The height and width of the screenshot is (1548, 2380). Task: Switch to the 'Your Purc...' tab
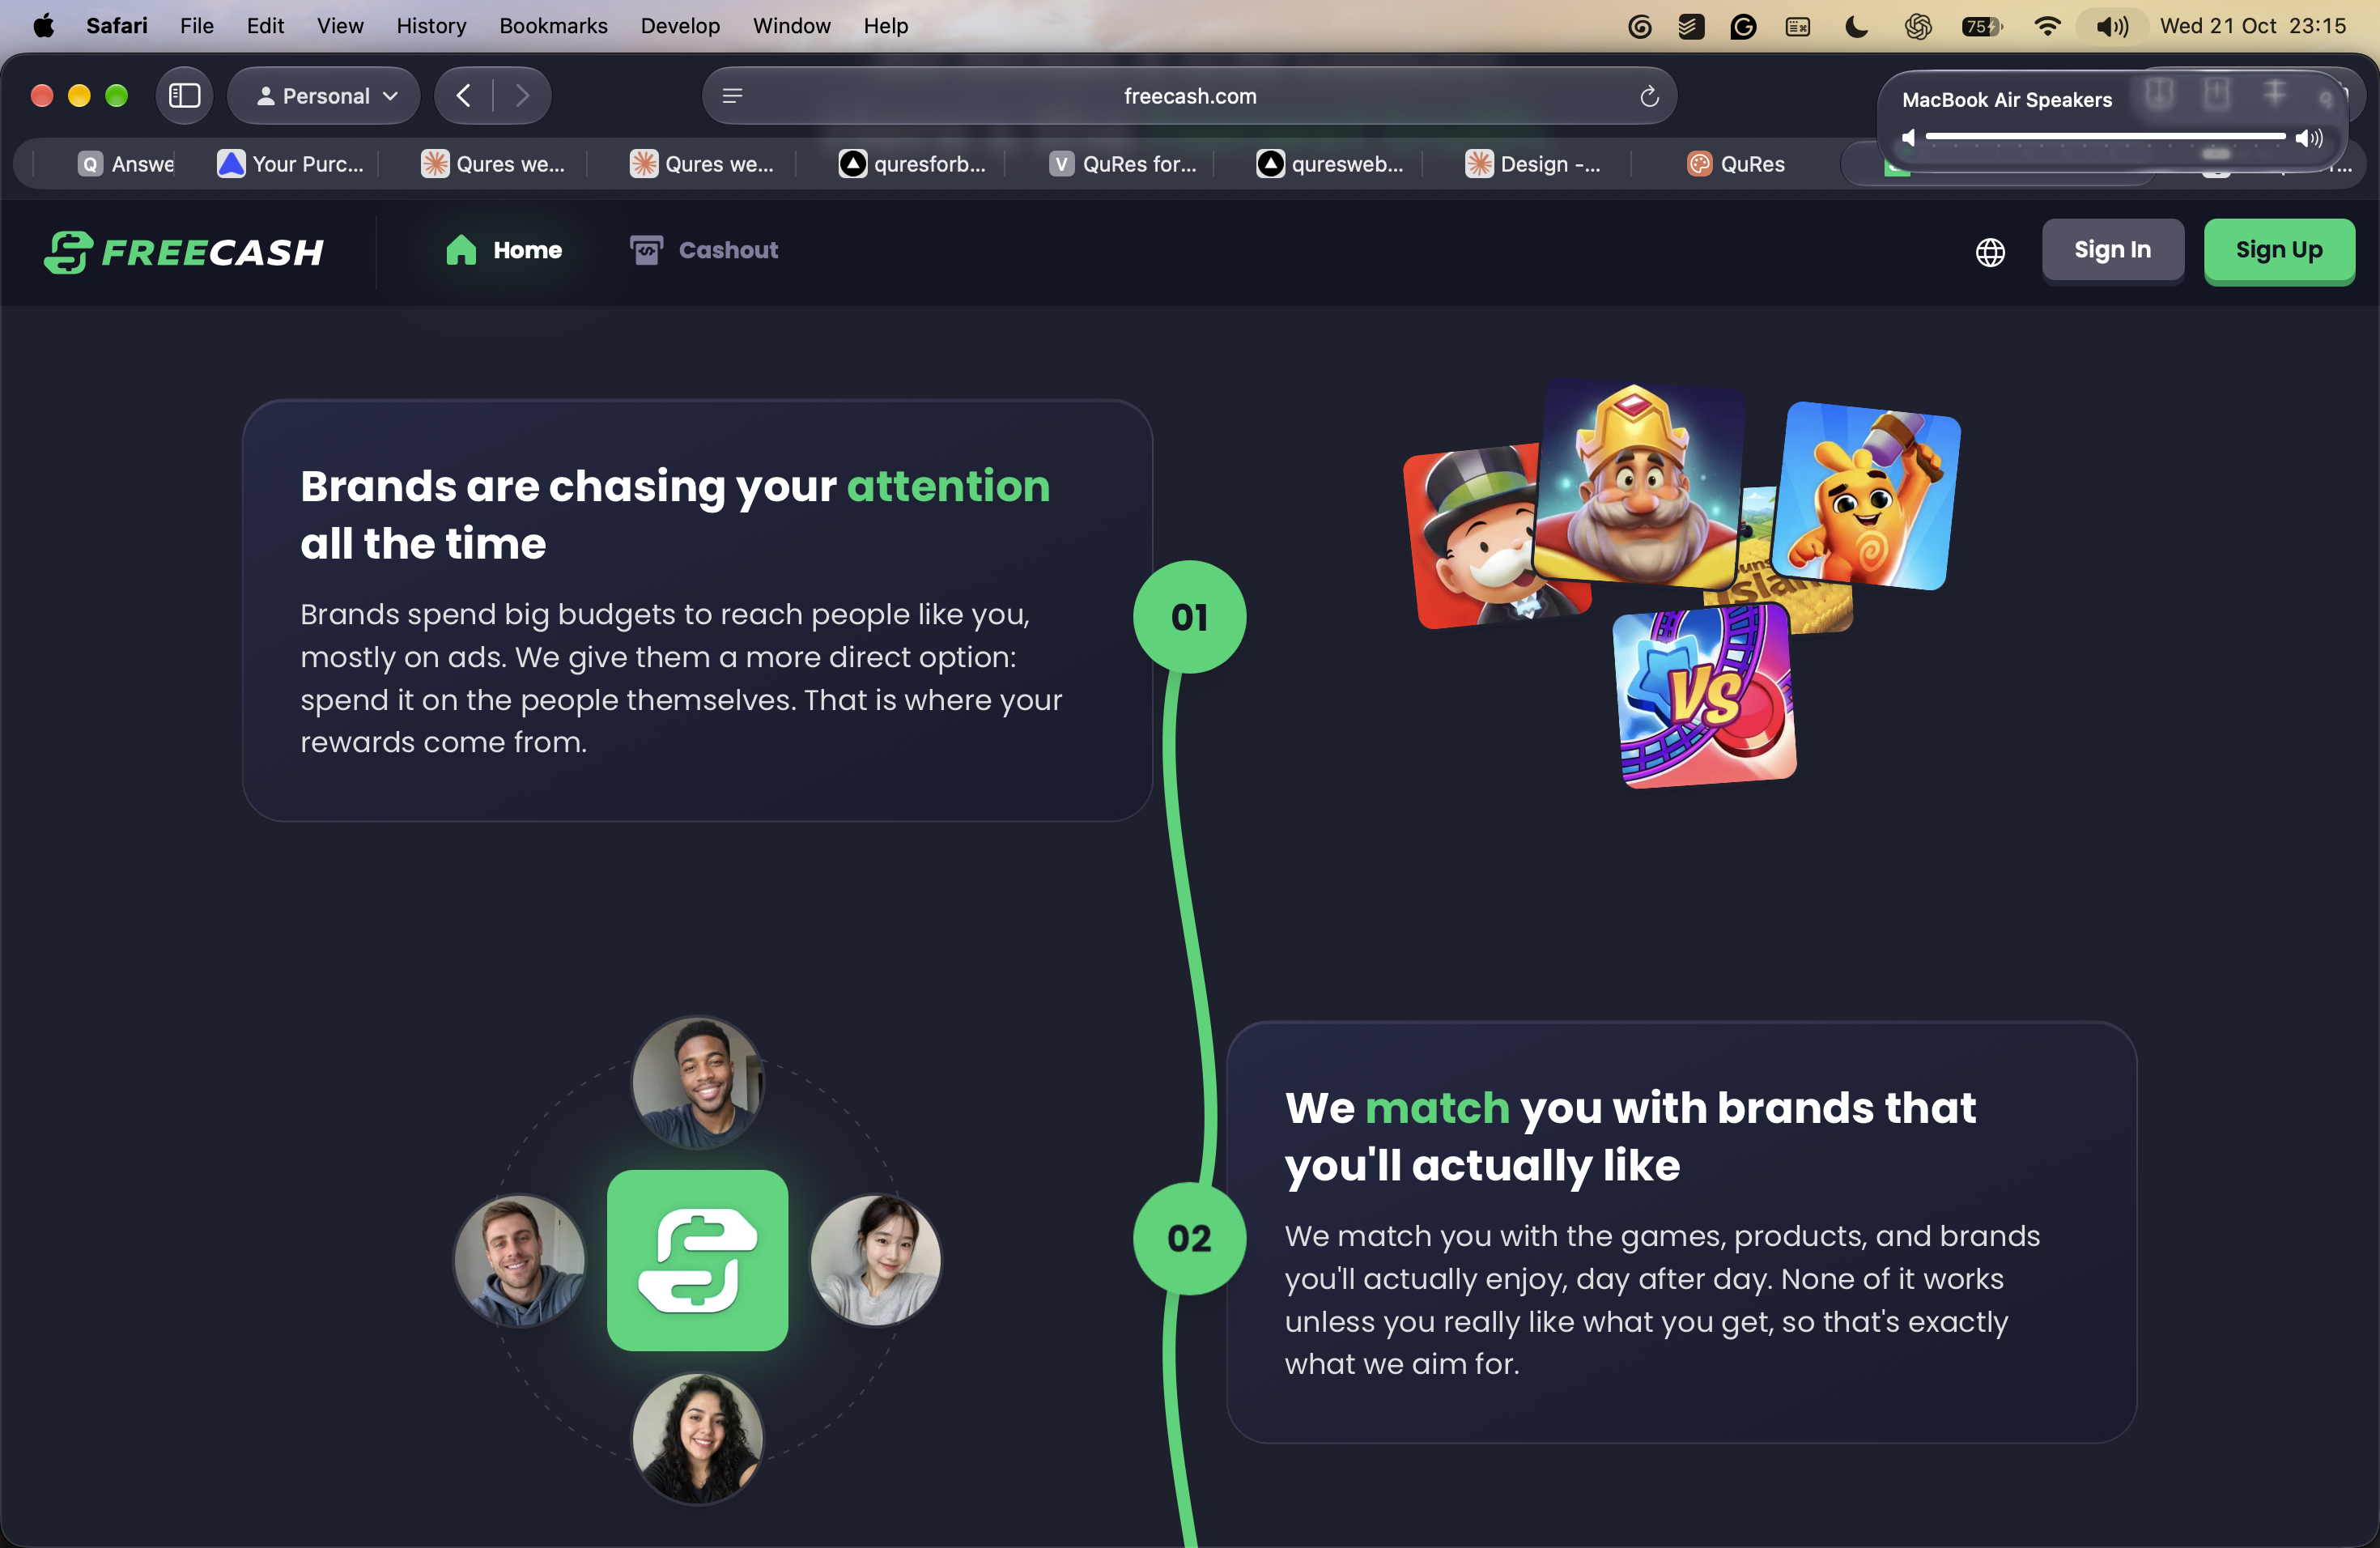[290, 164]
